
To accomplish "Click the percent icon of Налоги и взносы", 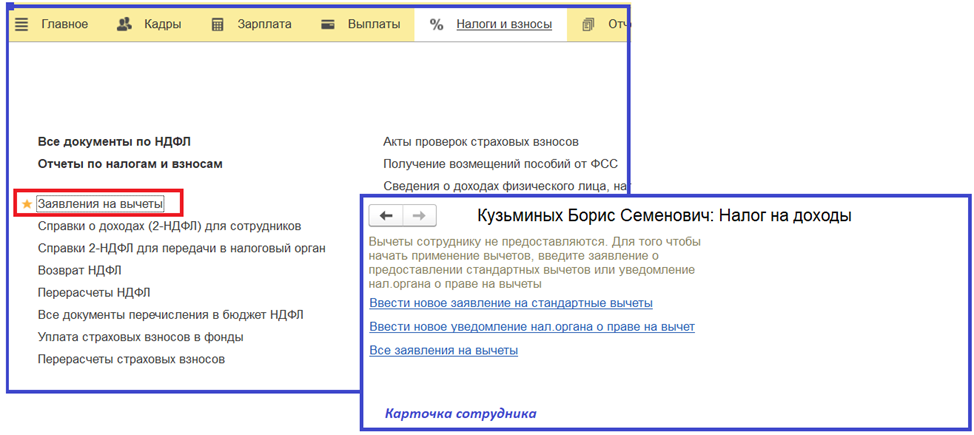I will (x=437, y=25).
